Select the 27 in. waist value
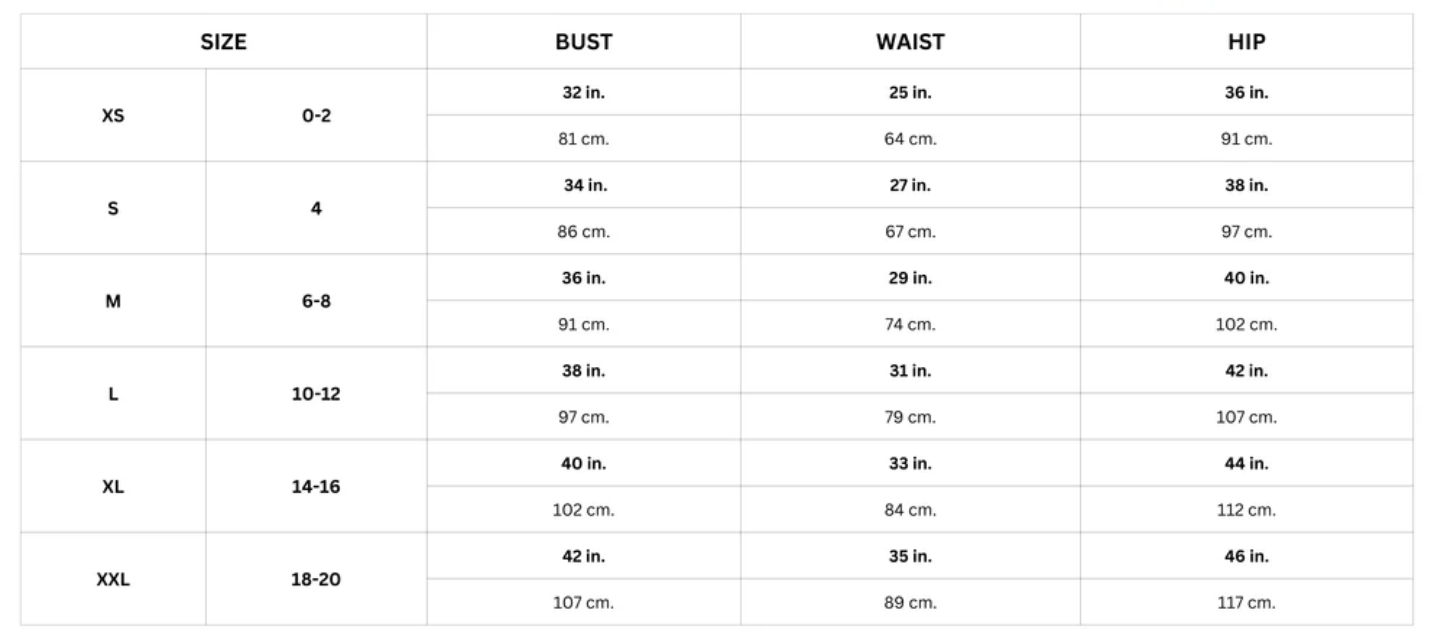 pos(910,185)
